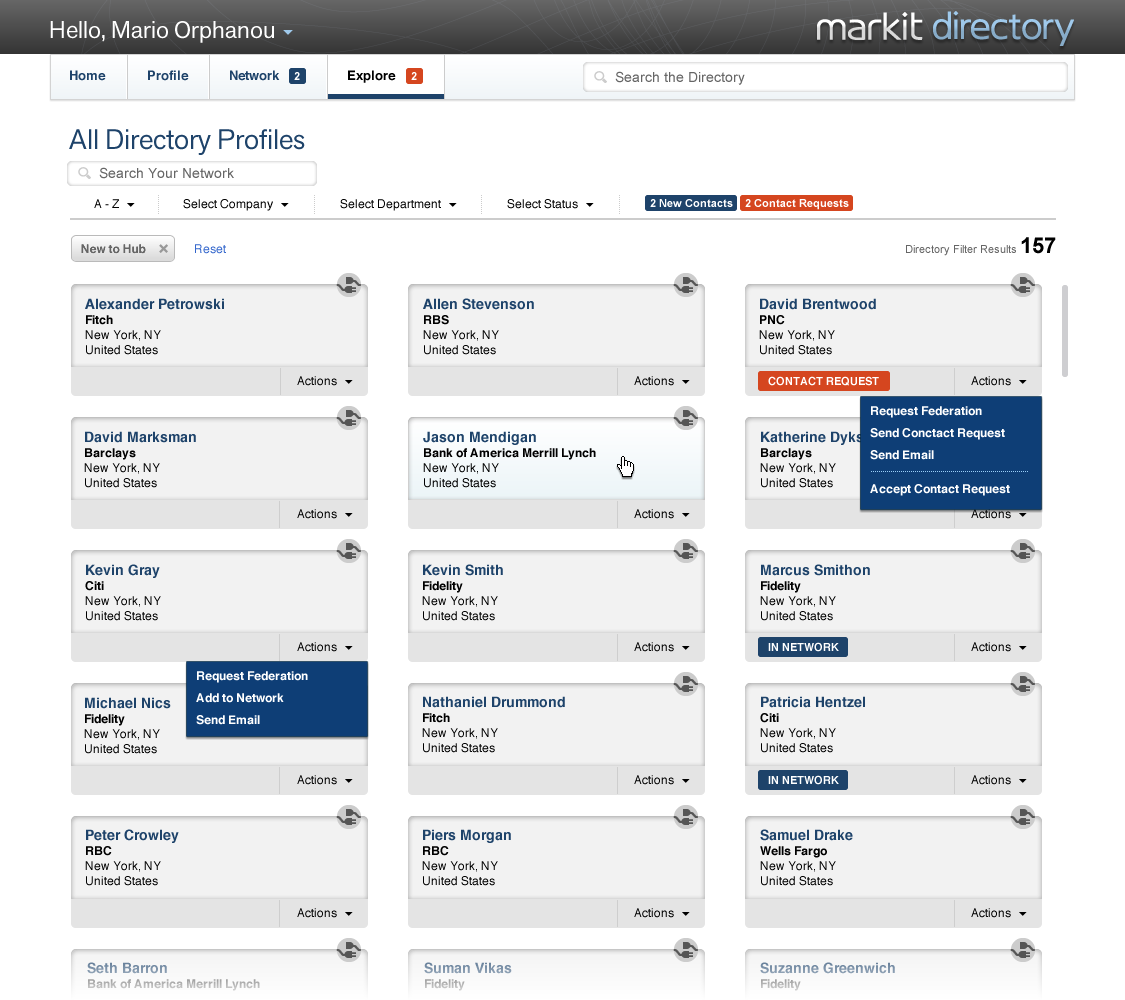Click the 2 Contact Requests badge
The height and width of the screenshot is (1000, 1125).
[x=796, y=203]
